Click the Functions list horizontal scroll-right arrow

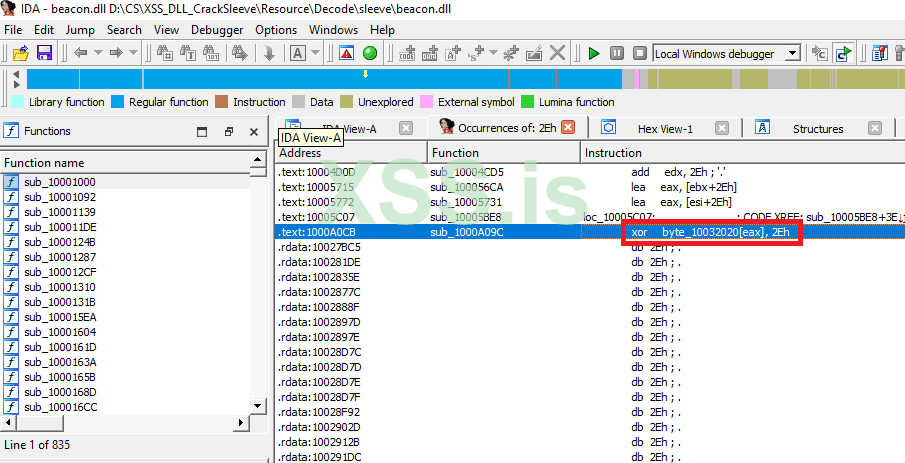coord(241,423)
